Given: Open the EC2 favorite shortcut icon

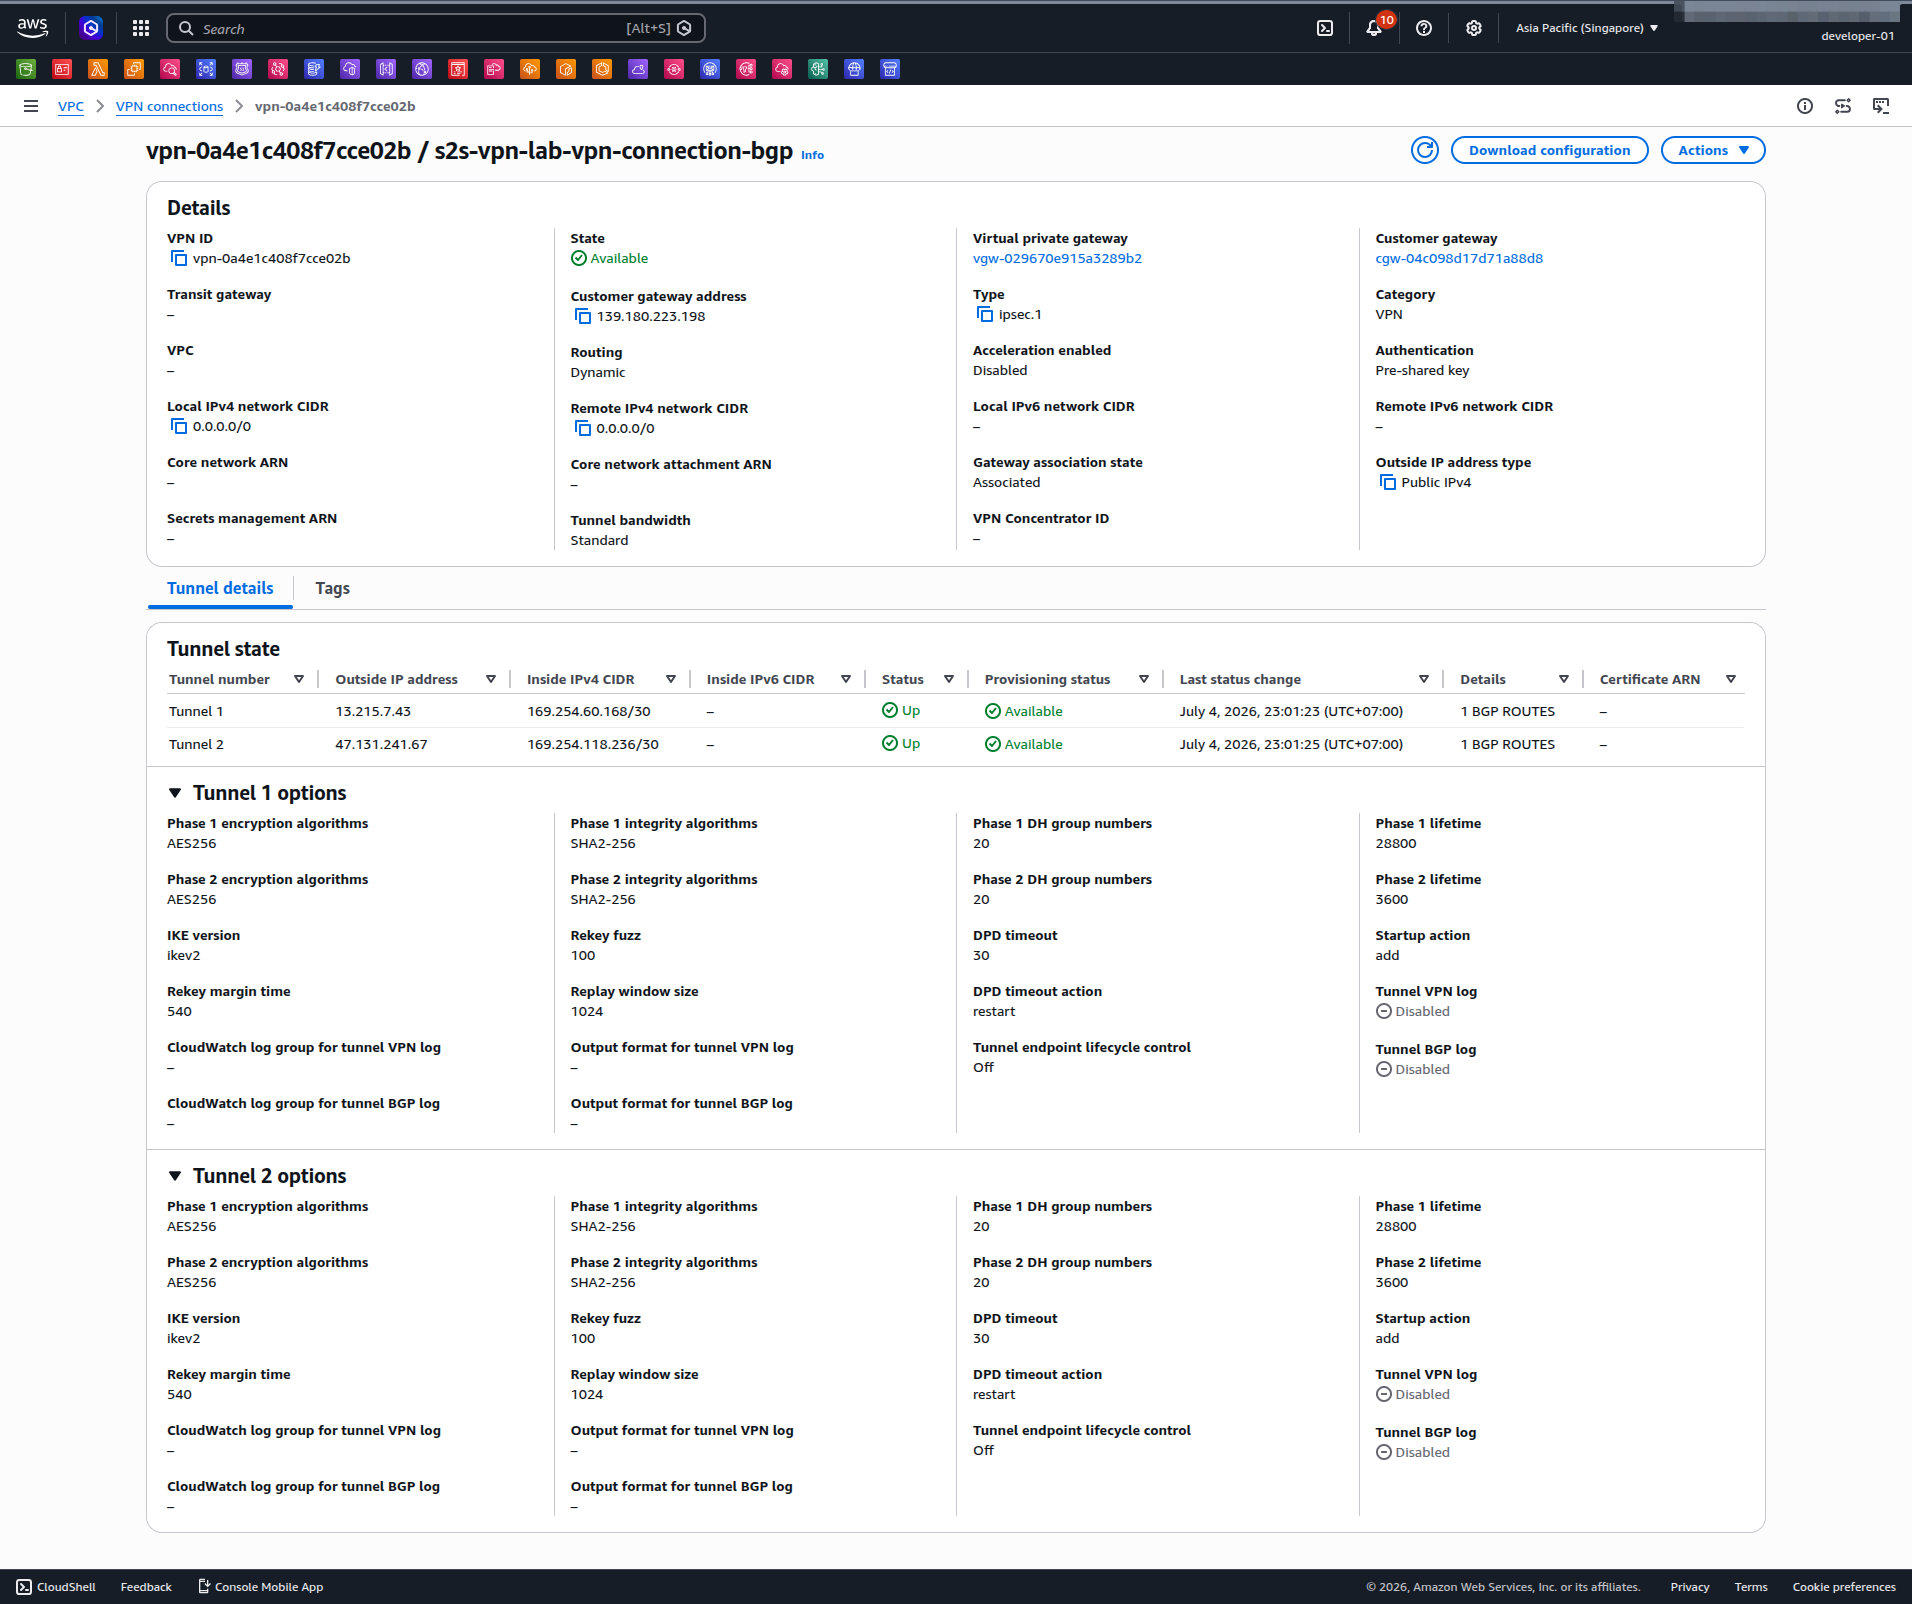Looking at the screenshot, I should (x=134, y=69).
